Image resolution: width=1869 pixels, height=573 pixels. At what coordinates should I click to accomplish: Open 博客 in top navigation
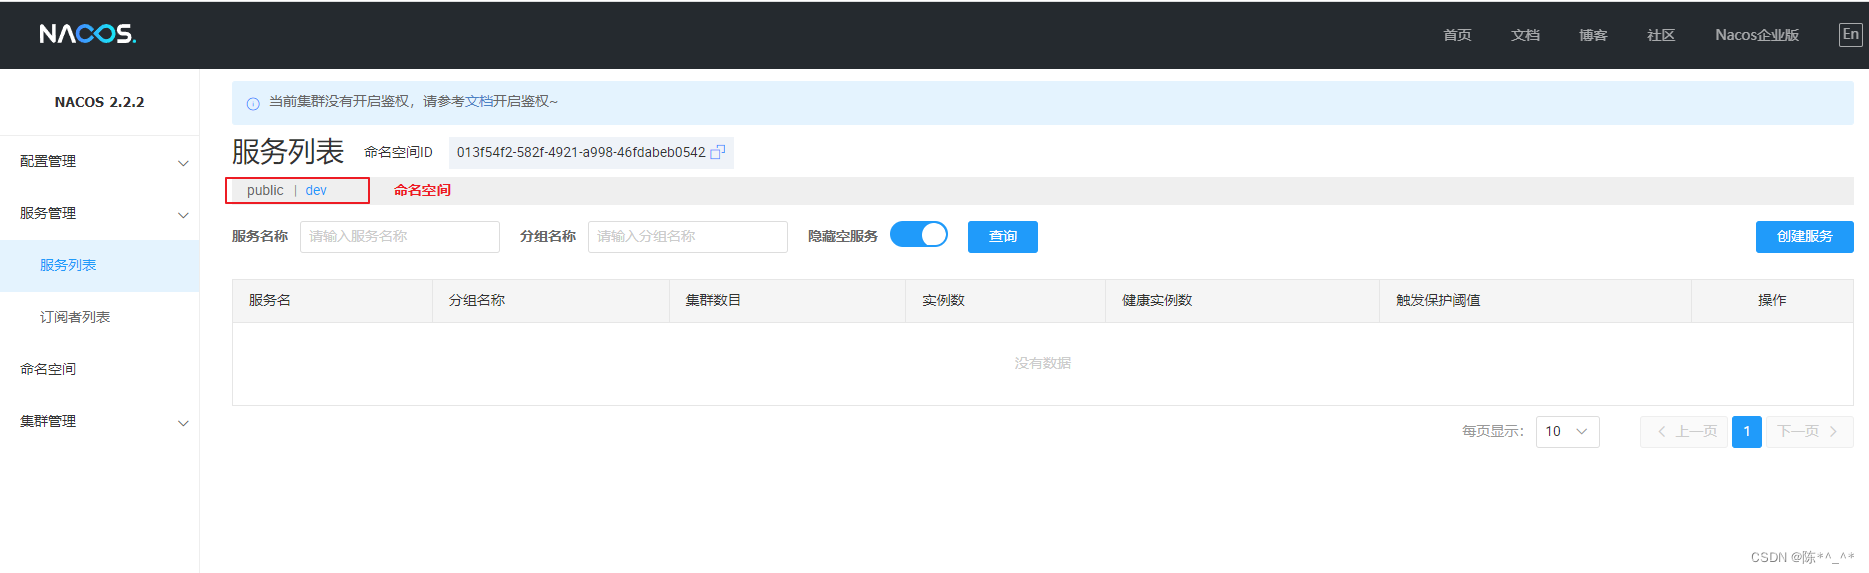click(x=1593, y=35)
